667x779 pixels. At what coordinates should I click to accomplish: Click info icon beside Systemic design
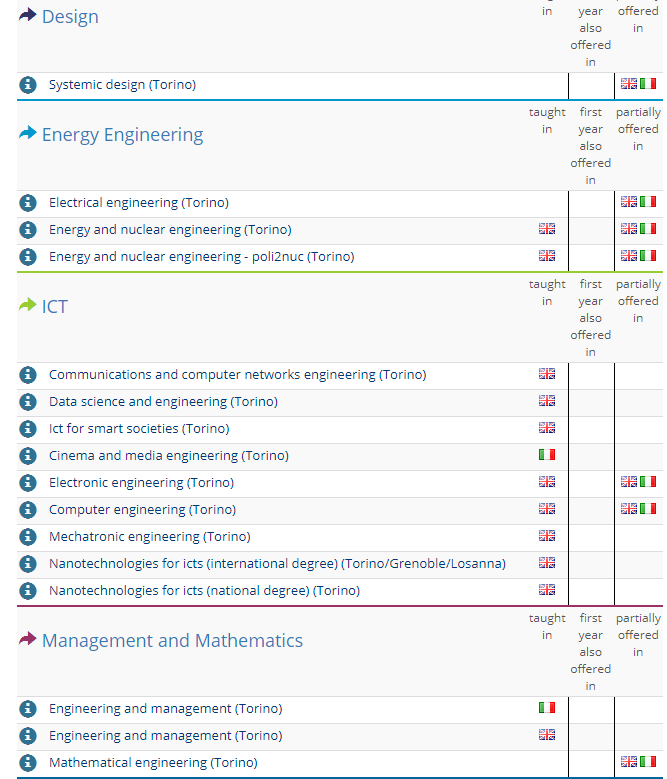28,85
